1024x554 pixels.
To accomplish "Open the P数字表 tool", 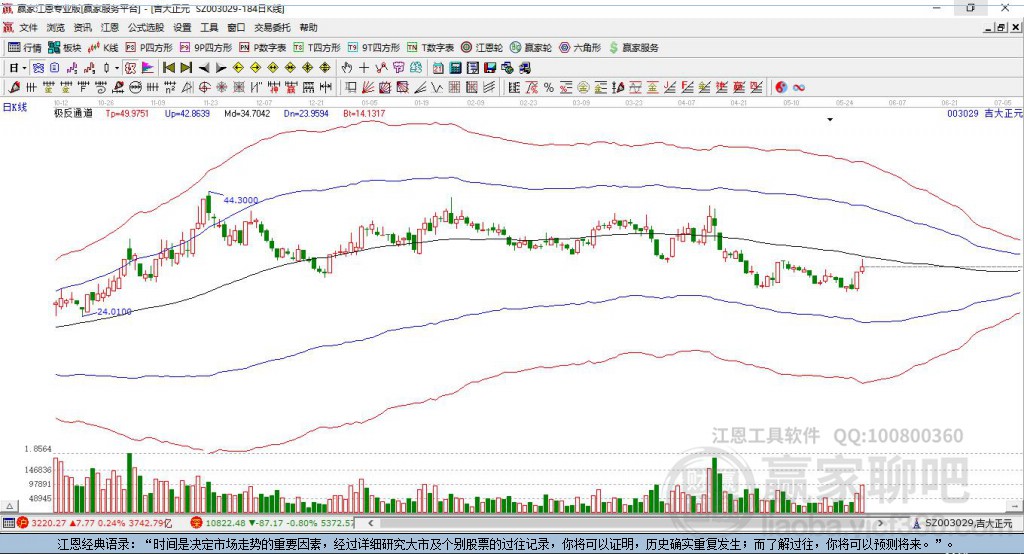I will [x=263, y=48].
